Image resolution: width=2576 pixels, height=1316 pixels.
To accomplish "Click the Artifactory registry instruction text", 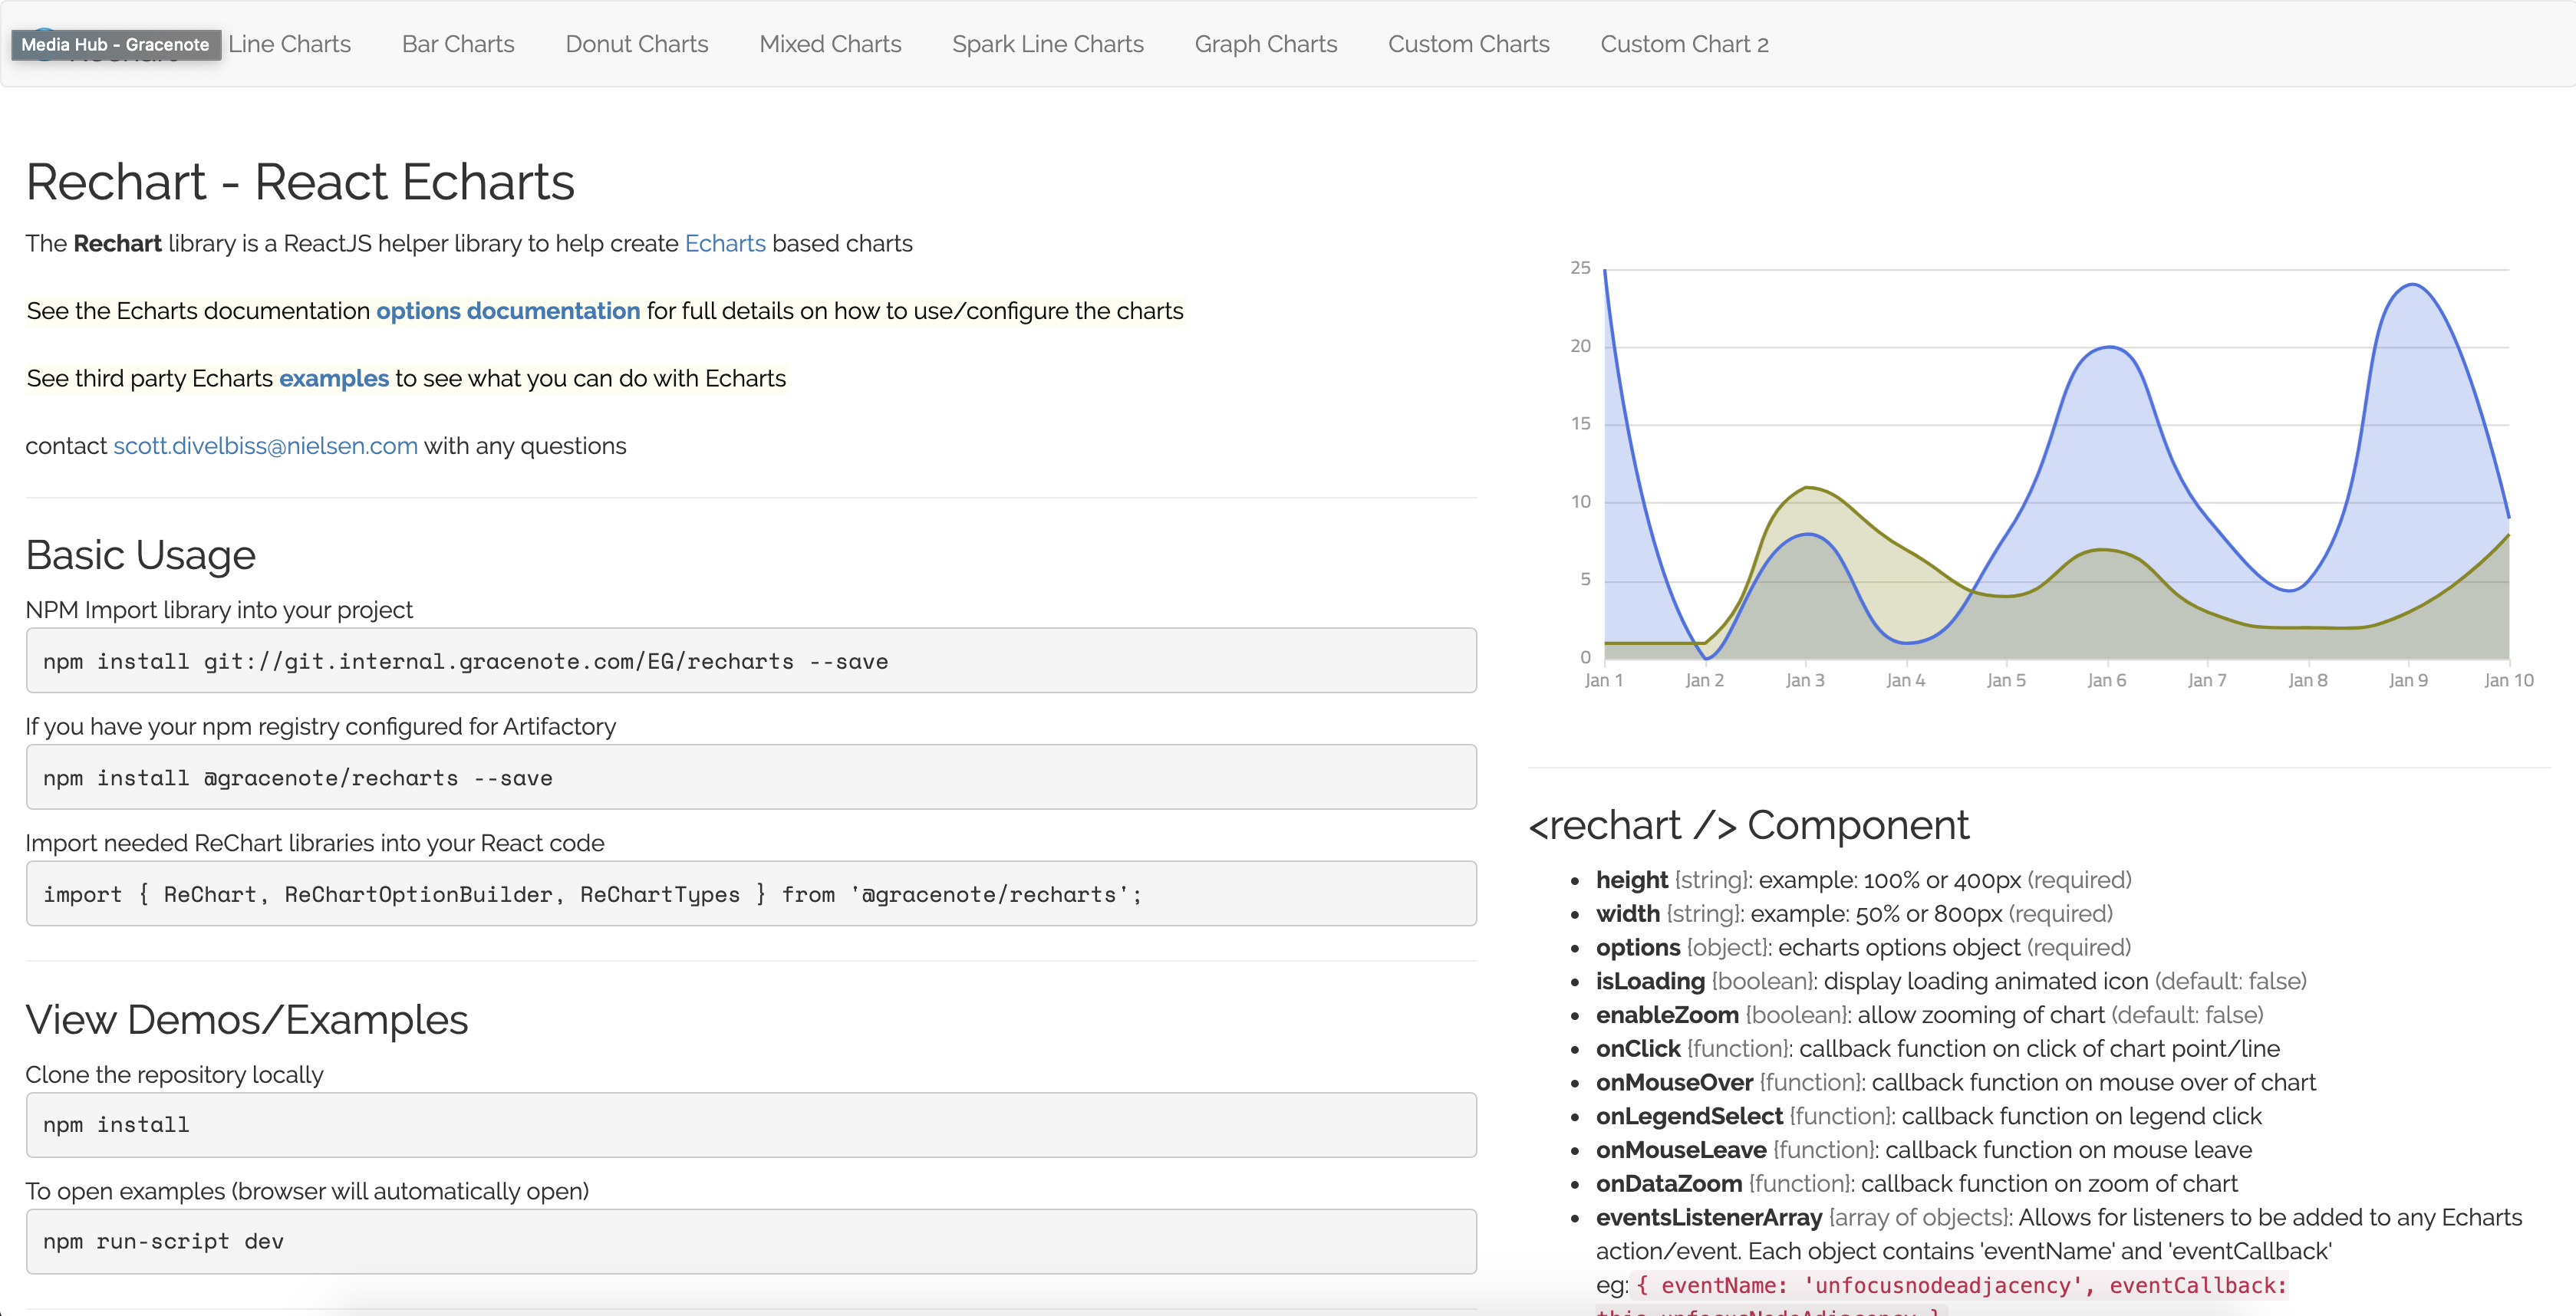I will point(320,727).
